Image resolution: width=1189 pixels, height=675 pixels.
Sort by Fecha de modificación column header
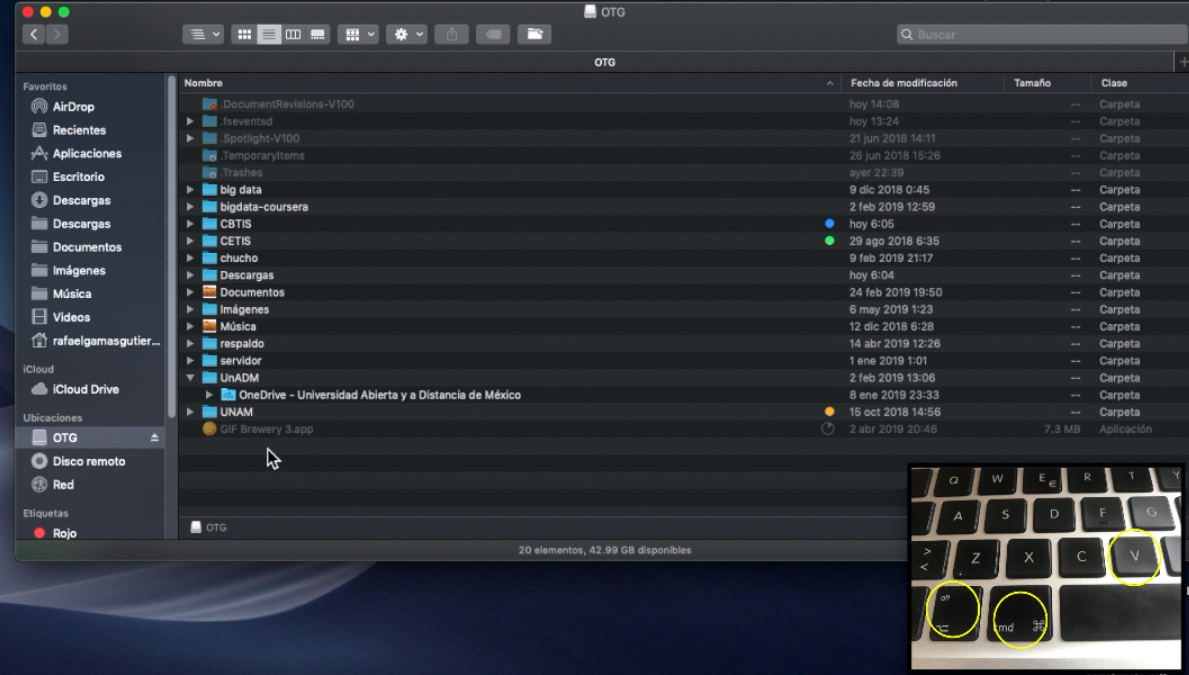[x=903, y=83]
